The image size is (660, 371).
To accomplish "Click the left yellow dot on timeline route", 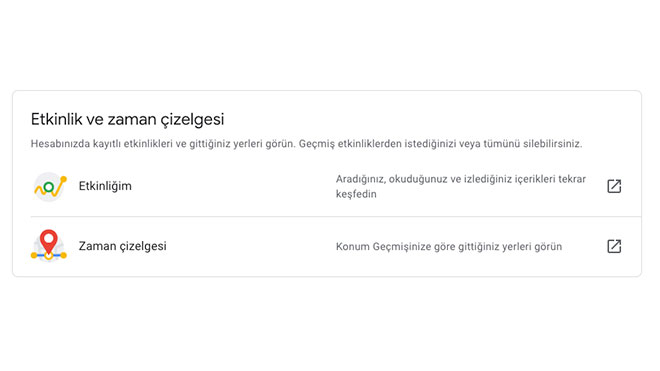I will (x=34, y=255).
